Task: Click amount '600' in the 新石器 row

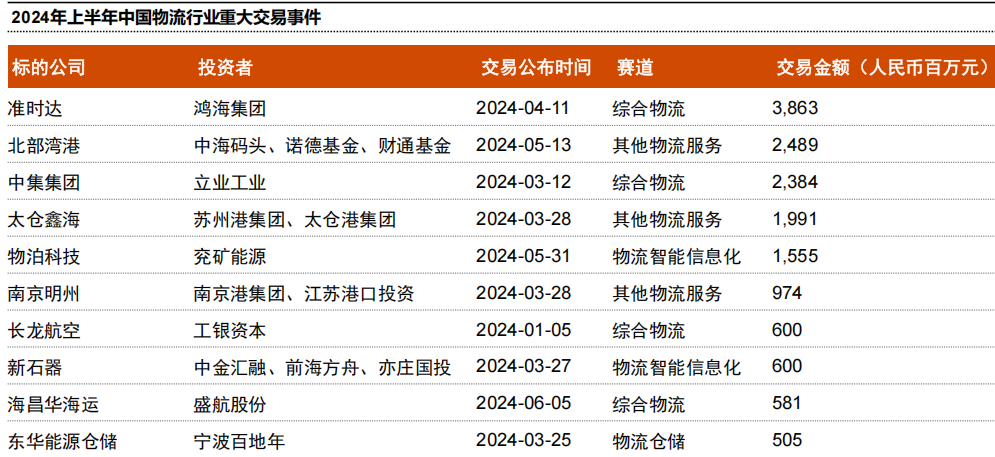Action: click(x=787, y=367)
